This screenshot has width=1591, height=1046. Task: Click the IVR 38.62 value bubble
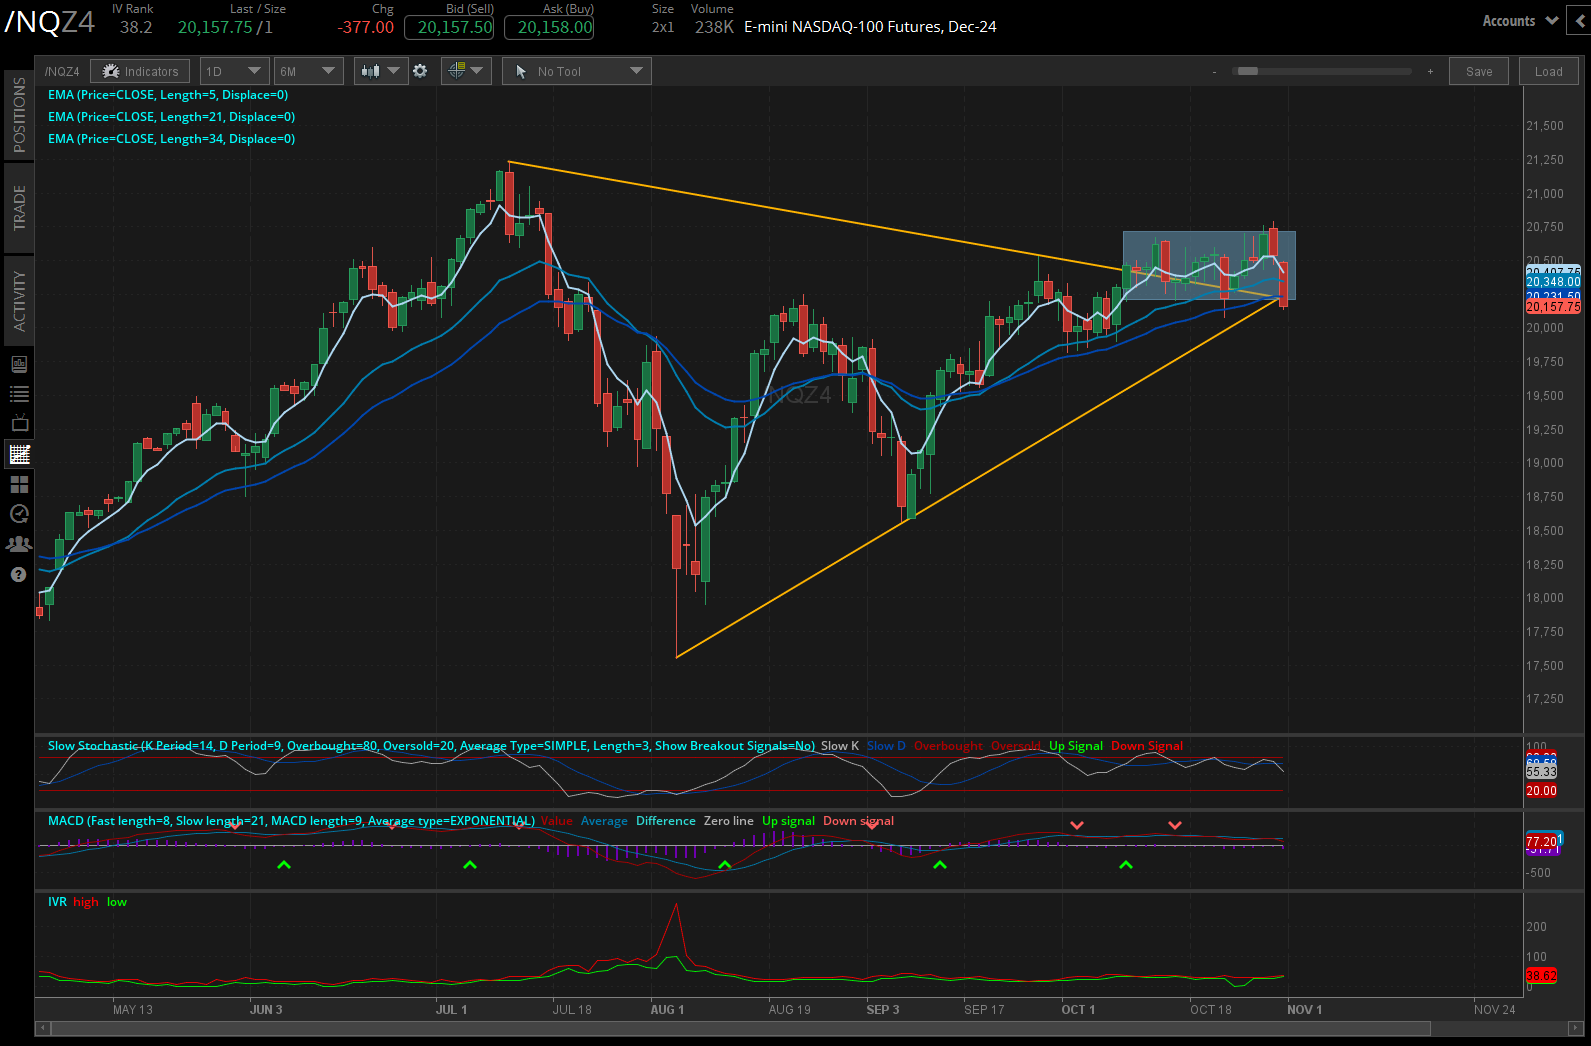click(1541, 976)
